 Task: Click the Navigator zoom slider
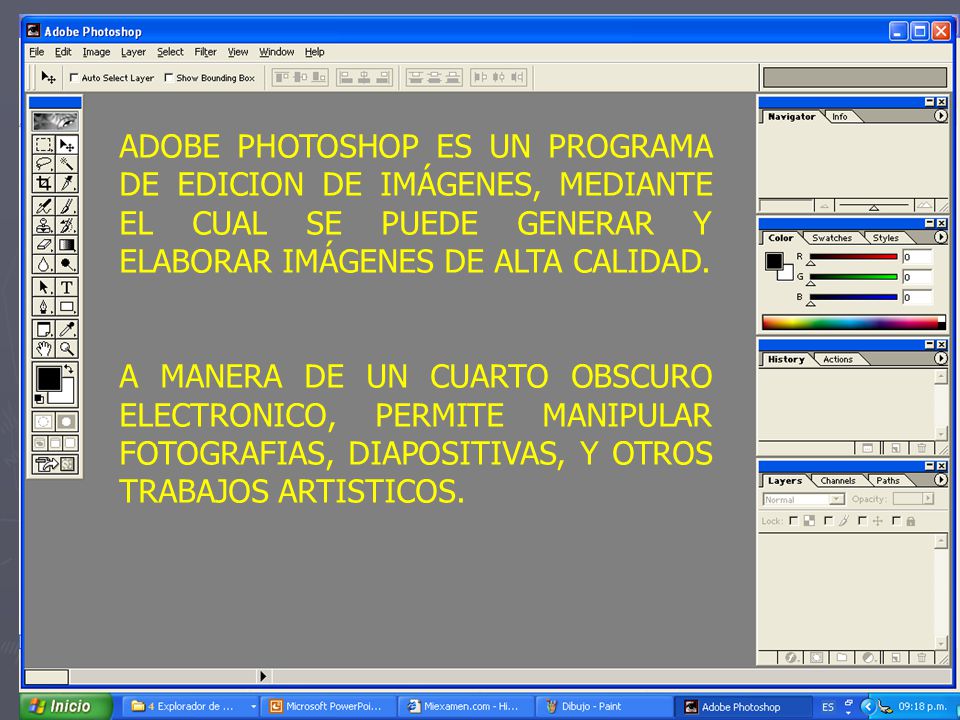[873, 206]
